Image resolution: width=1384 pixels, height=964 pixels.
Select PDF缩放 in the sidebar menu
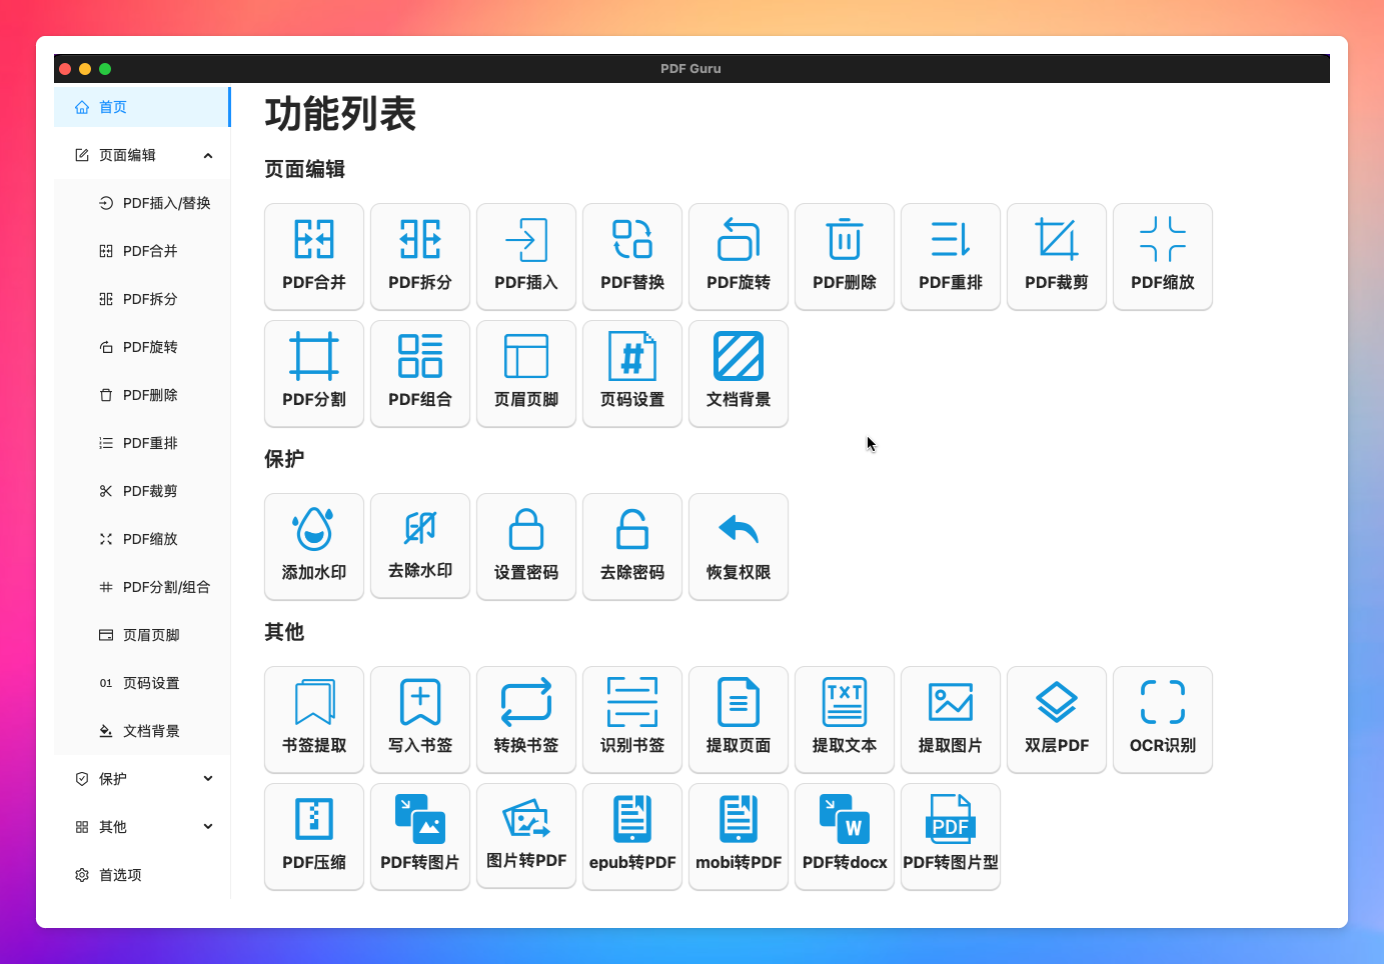(142, 539)
